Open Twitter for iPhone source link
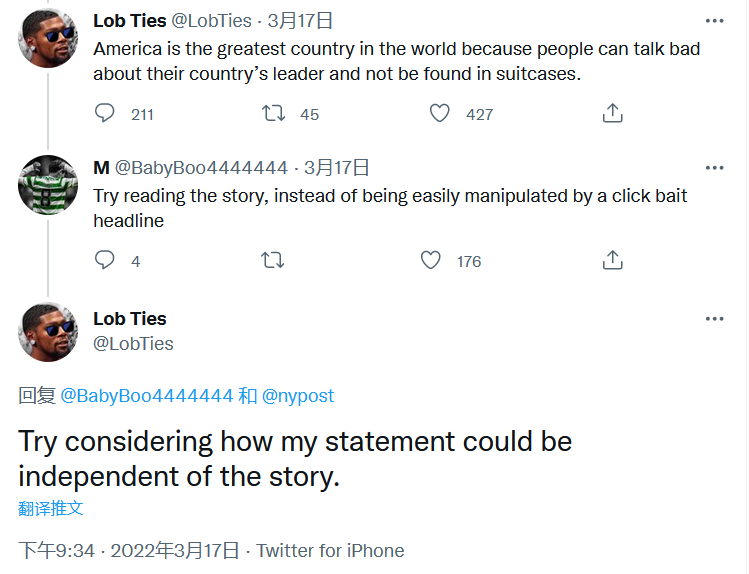The height and width of the screenshot is (574, 749). point(331,550)
